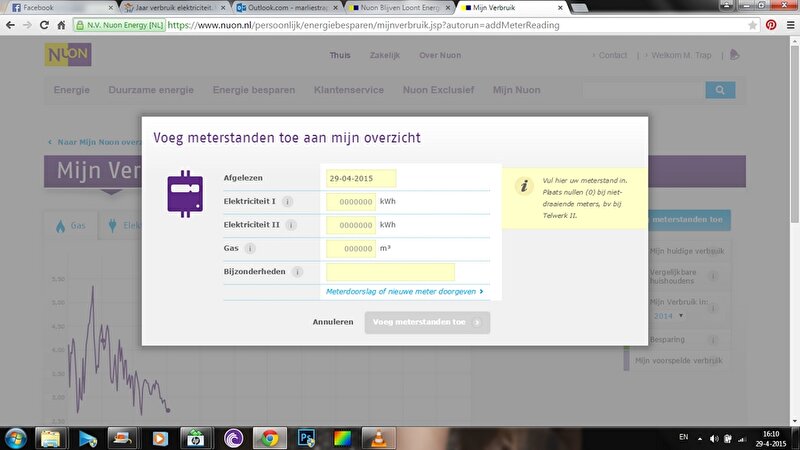800x450 pixels.
Task: Open the Mijn Nuon menu
Action: [x=516, y=90]
